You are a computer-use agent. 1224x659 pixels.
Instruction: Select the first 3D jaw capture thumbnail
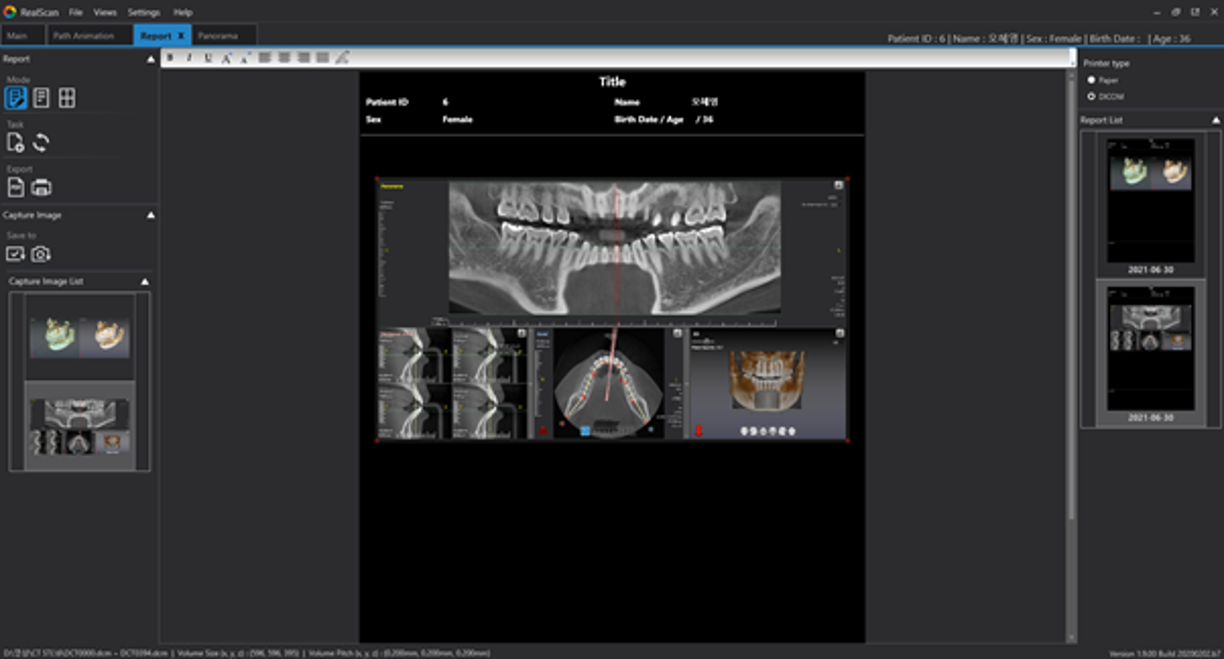click(x=79, y=336)
